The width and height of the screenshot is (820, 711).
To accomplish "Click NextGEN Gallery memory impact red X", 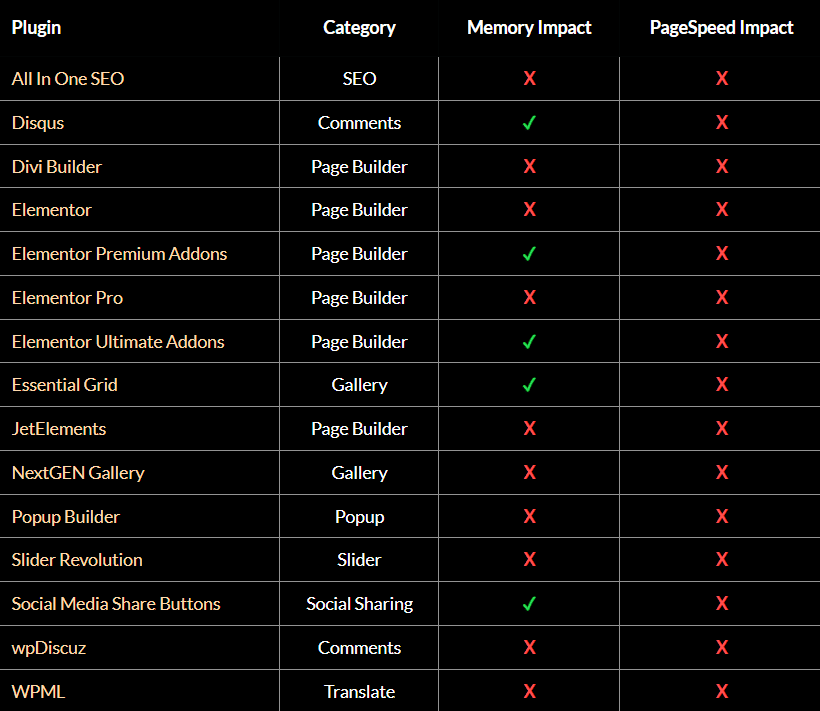I will [529, 473].
